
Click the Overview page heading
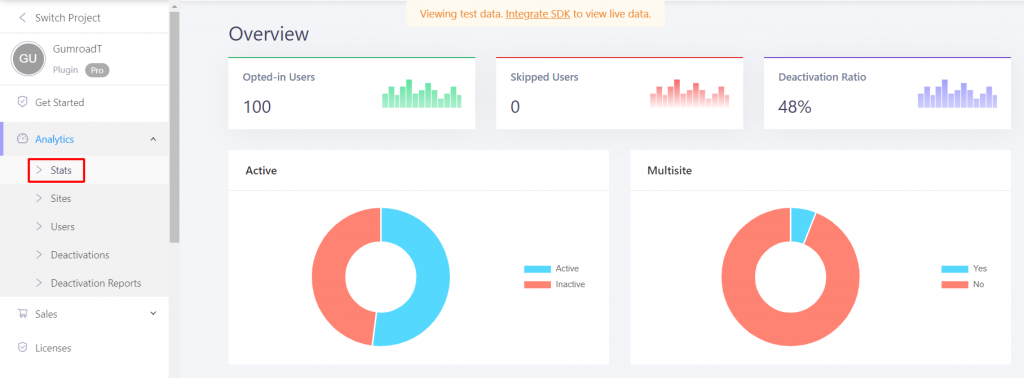(268, 34)
